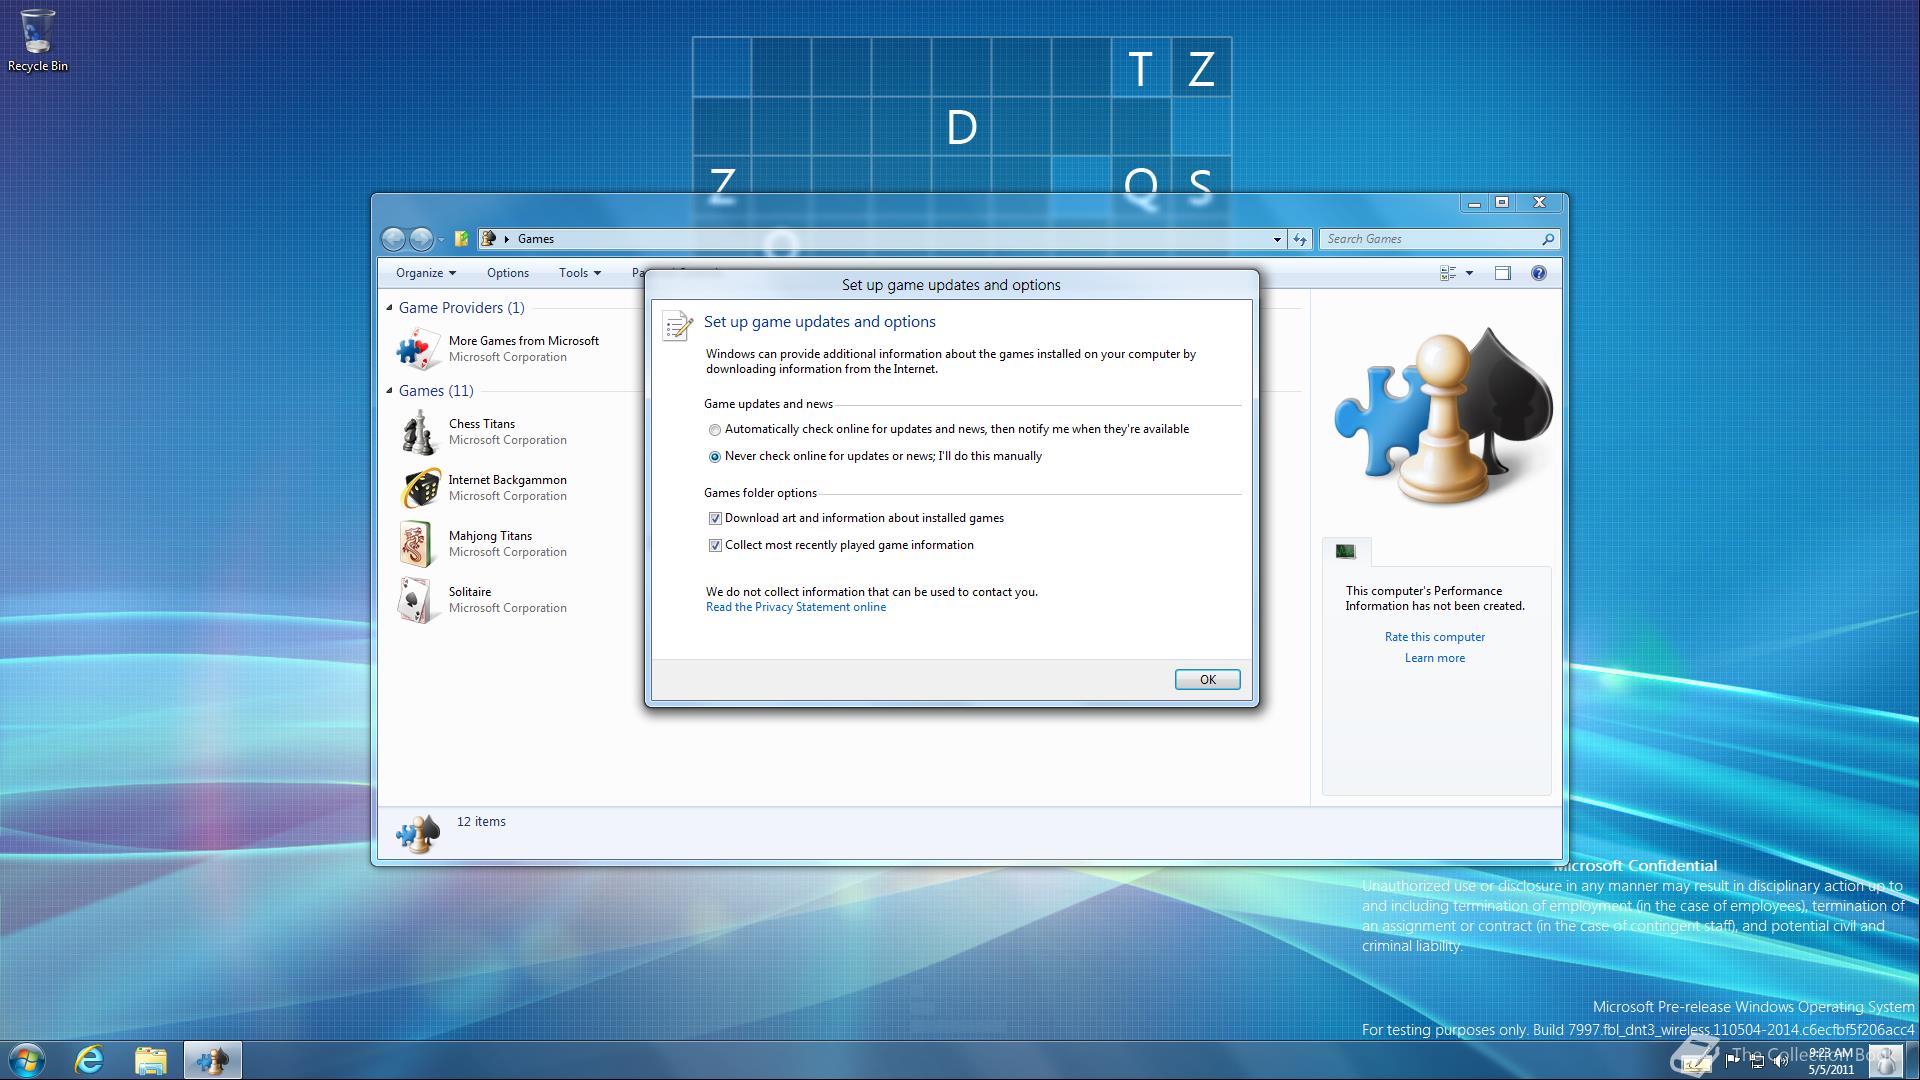
Task: Open Internet Explorer from the taskbar
Action: (89, 1060)
